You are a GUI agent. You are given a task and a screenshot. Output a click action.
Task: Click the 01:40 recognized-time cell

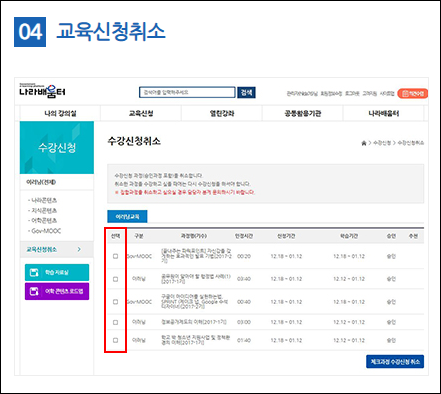[244, 340]
